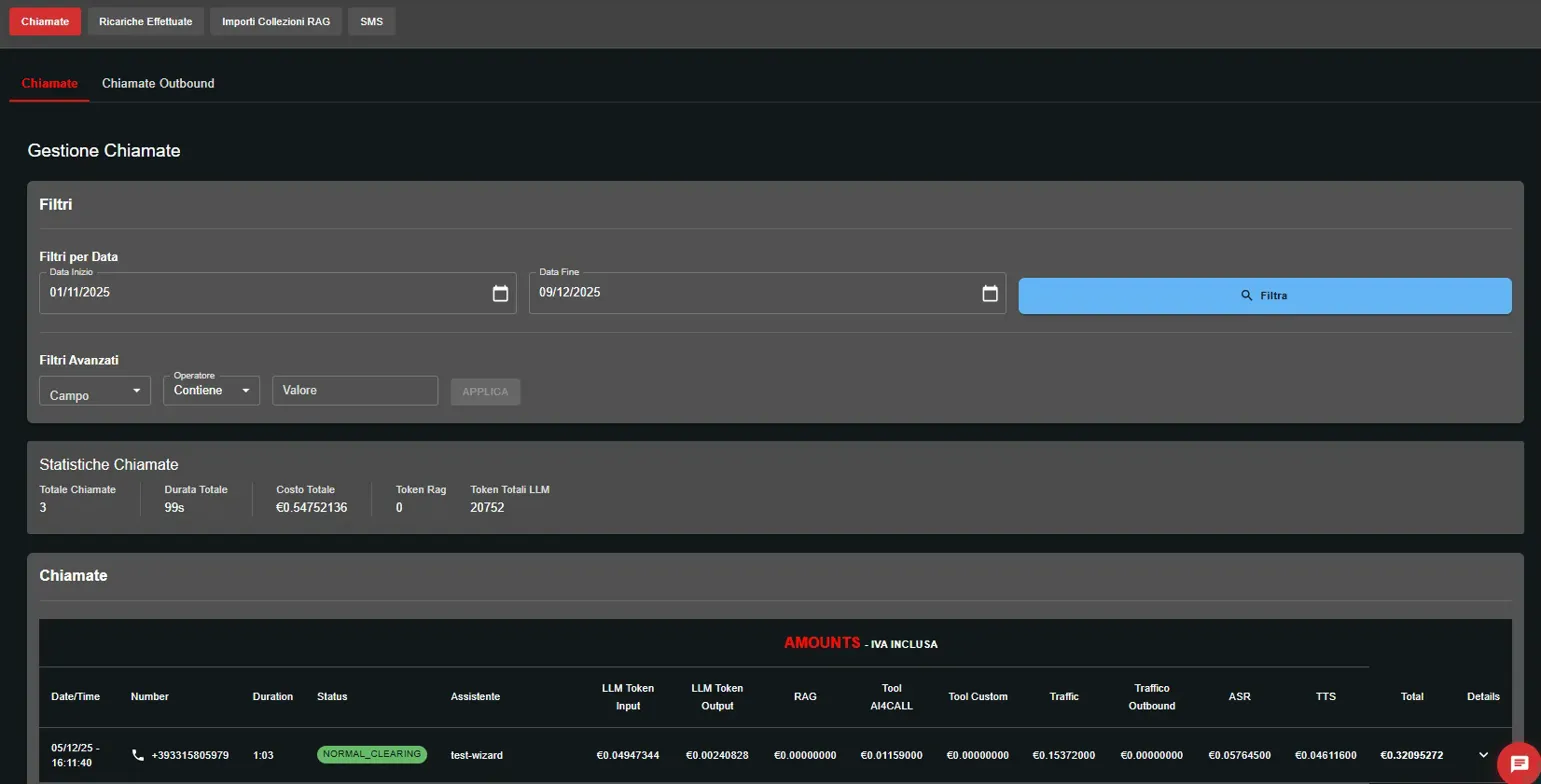
Task: Open the Data Fine calendar picker
Action: tap(989, 294)
